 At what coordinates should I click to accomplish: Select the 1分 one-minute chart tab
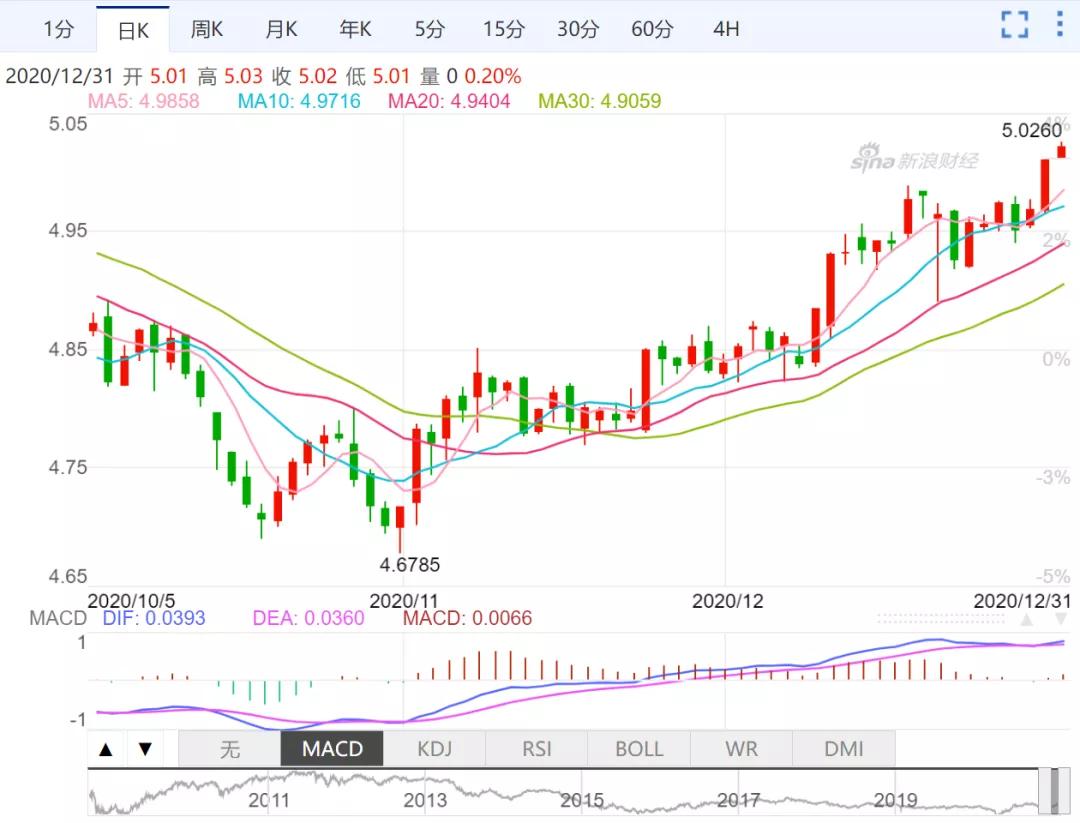[58, 30]
